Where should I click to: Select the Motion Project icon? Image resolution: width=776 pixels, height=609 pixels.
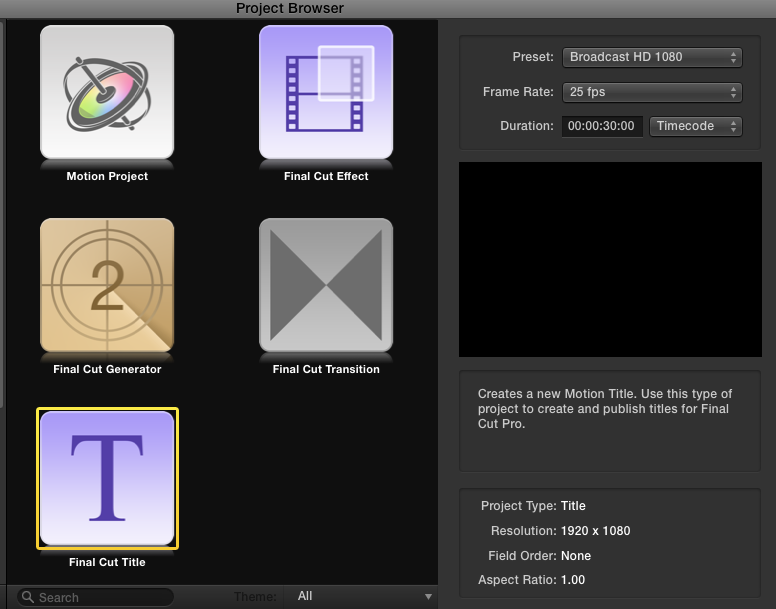click(x=107, y=92)
